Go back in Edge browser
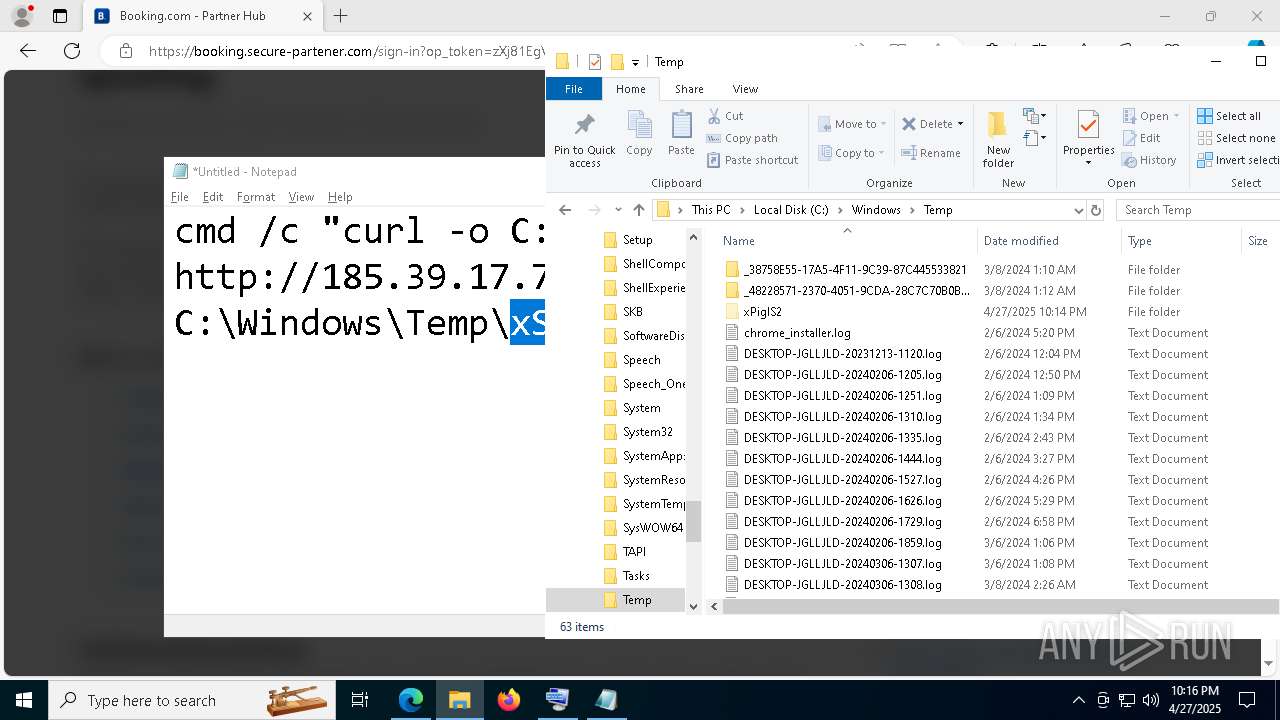The image size is (1280, 720). point(28,51)
